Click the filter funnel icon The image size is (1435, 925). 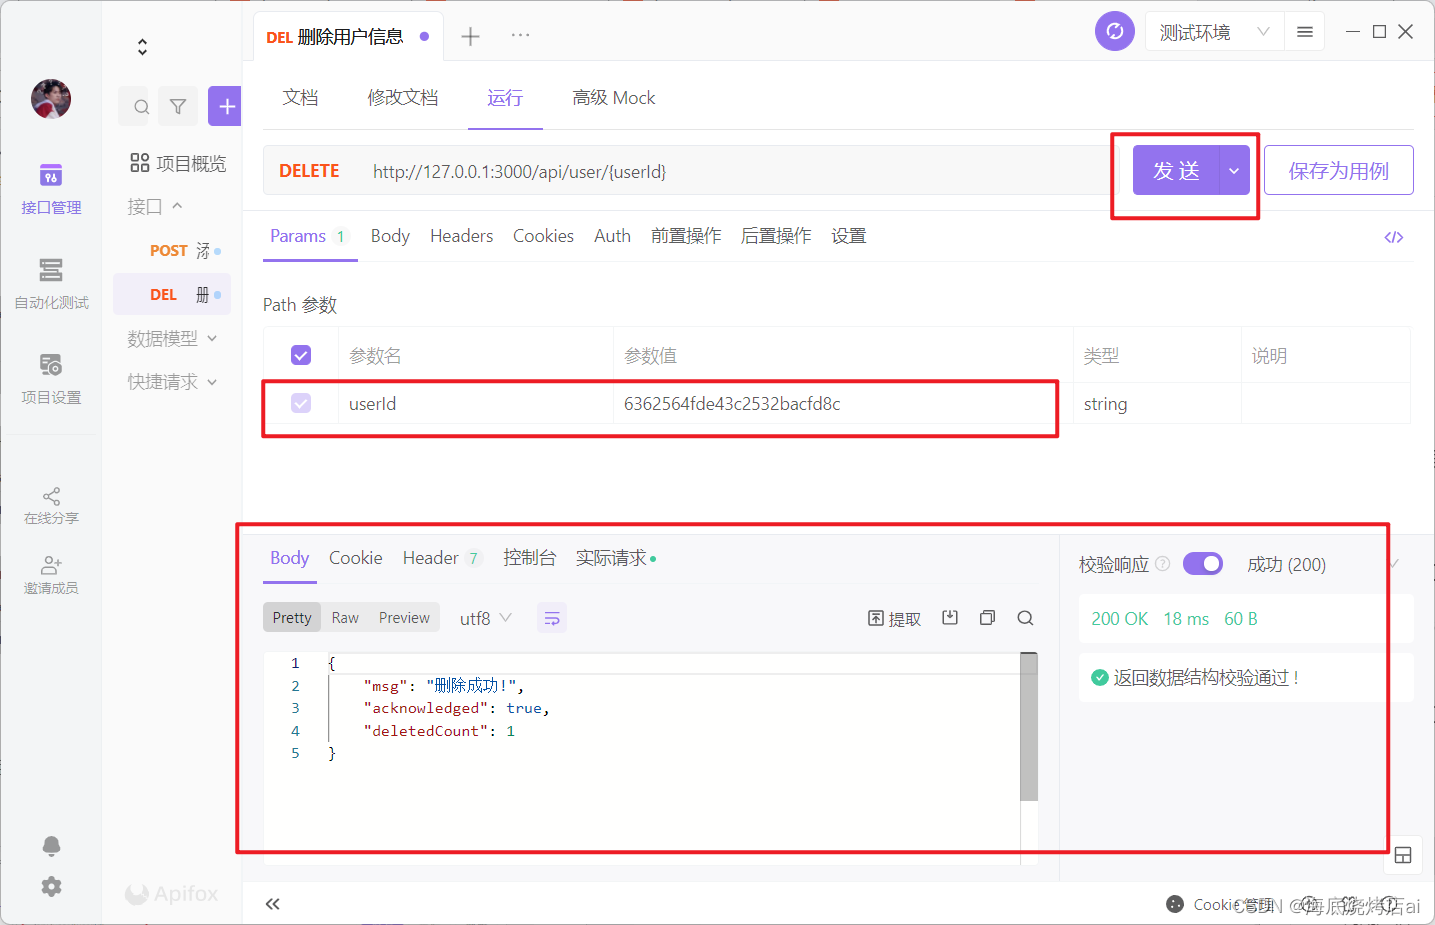point(178,106)
